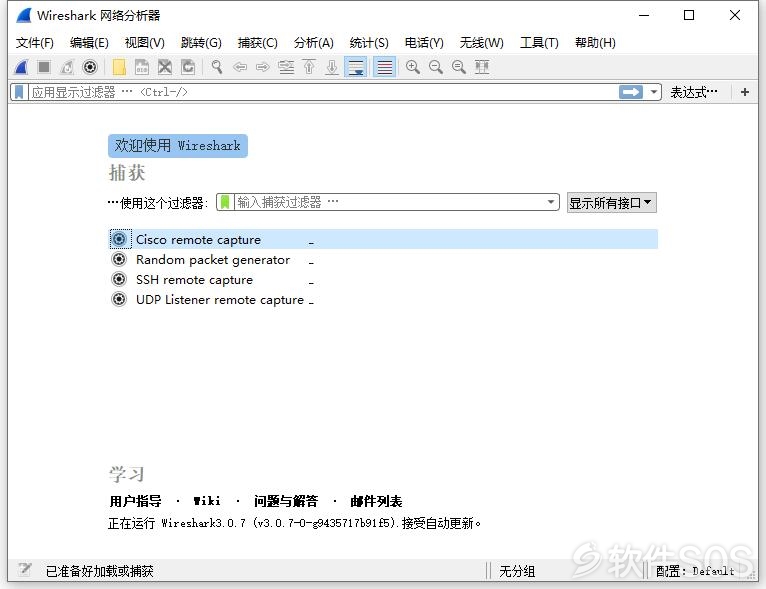Open 统计(S) menu

[x=369, y=43]
